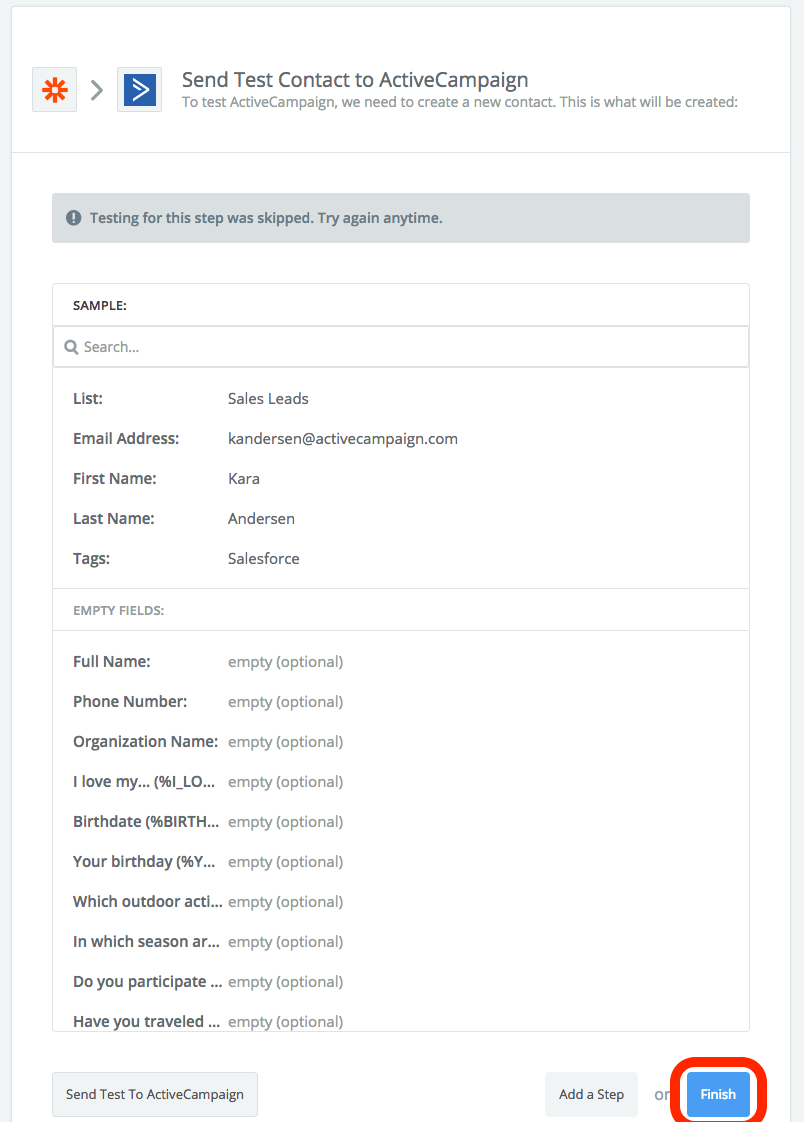Click the chevron arrow between app icons
This screenshot has height=1122, width=804.
tap(97, 90)
